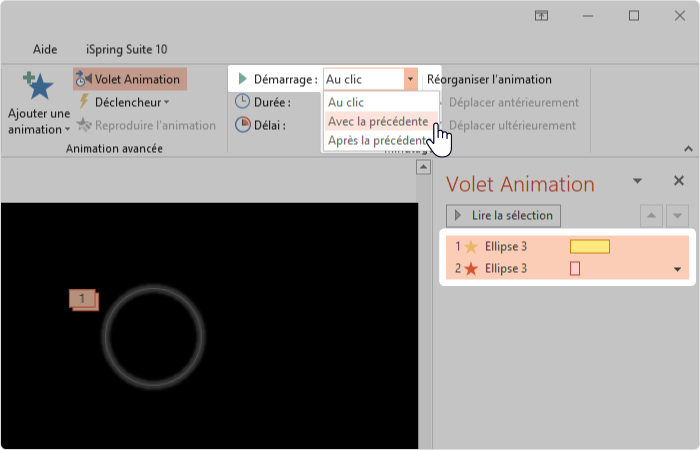Click the Délai timer icon
This screenshot has height=450, width=700.
[x=242, y=125]
